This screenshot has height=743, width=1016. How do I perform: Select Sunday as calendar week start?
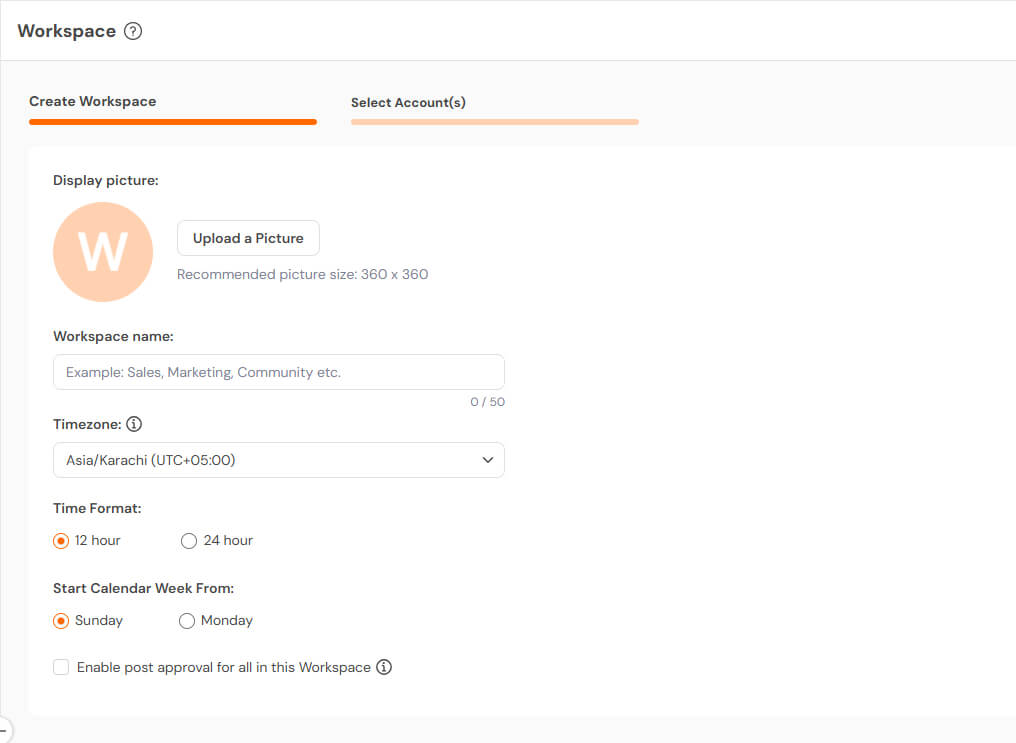click(x=62, y=621)
